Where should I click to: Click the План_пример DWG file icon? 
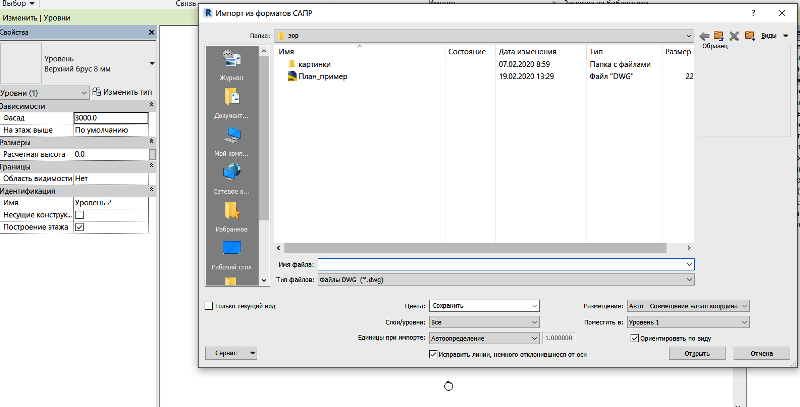[292, 76]
